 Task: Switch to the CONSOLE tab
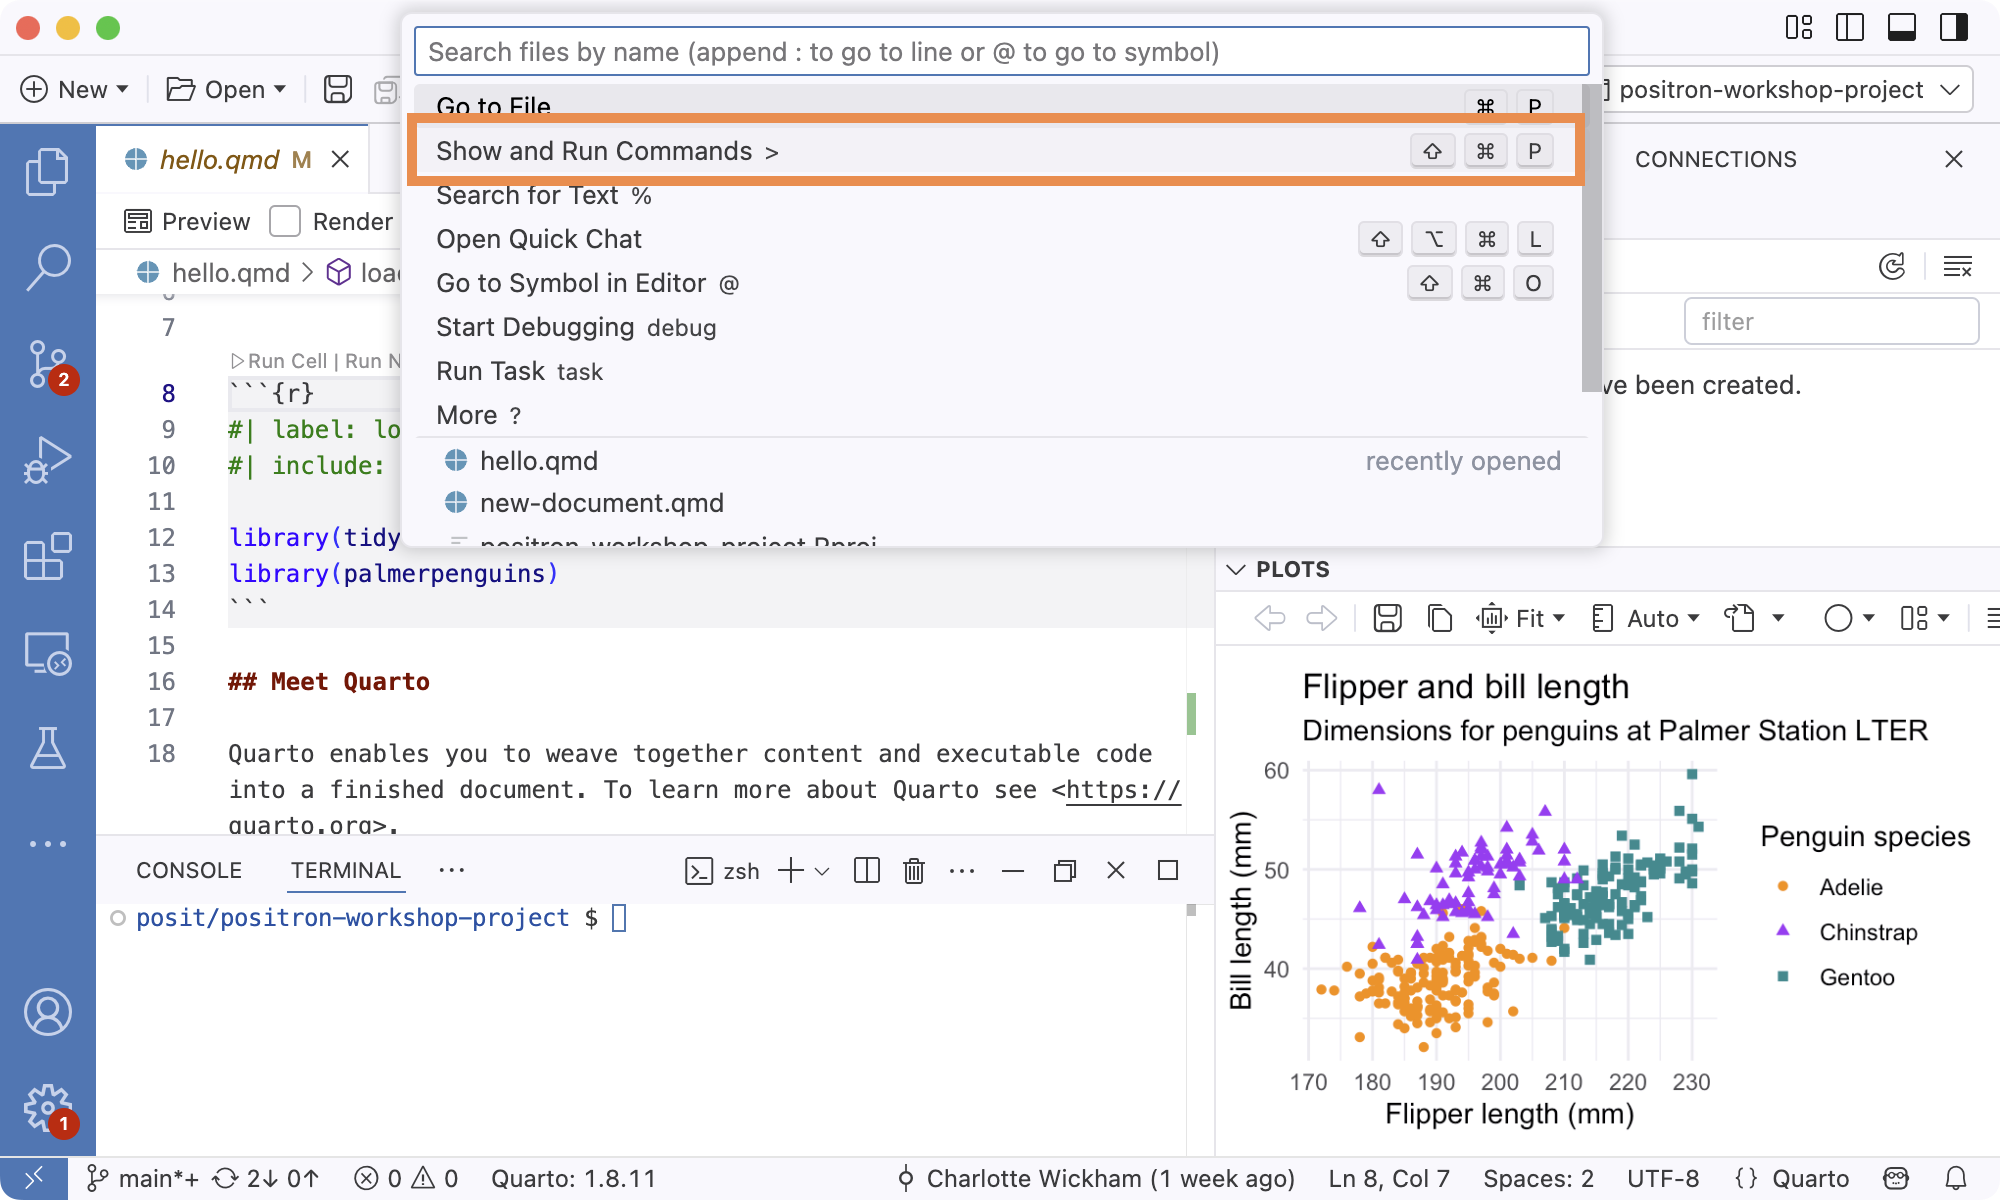point(189,870)
